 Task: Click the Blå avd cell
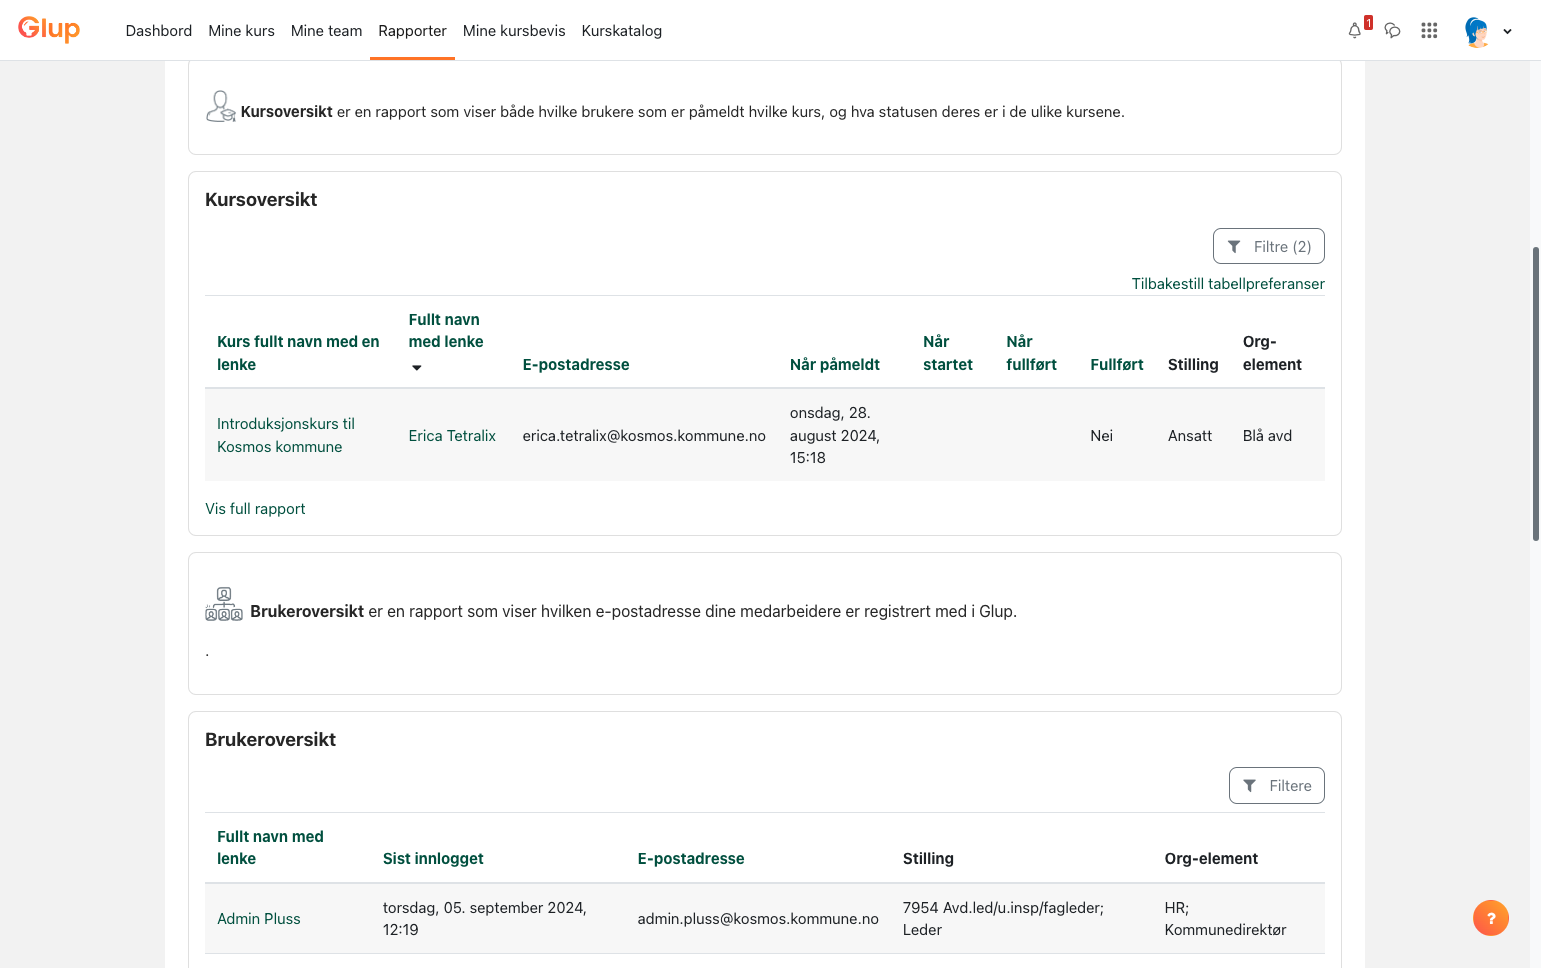click(1267, 435)
